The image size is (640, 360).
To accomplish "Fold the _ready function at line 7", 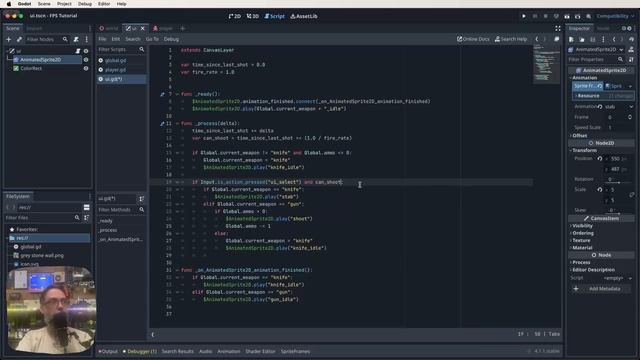I will pyautogui.click(x=178, y=94).
